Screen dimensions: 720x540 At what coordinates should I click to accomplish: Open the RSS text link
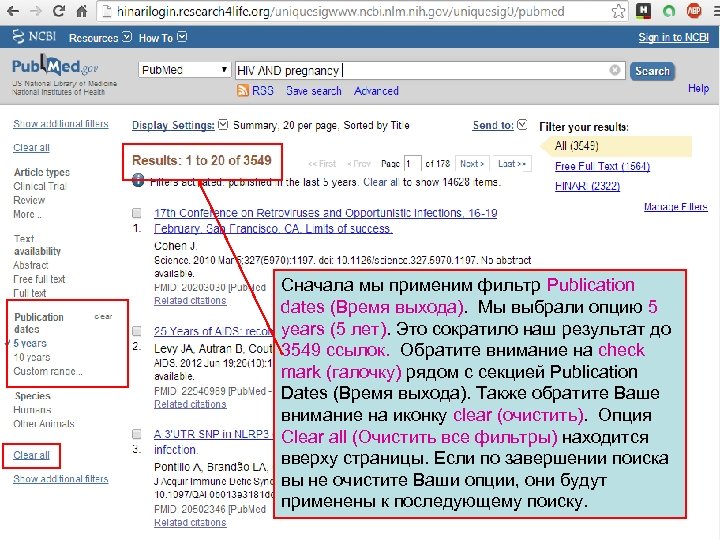point(263,91)
